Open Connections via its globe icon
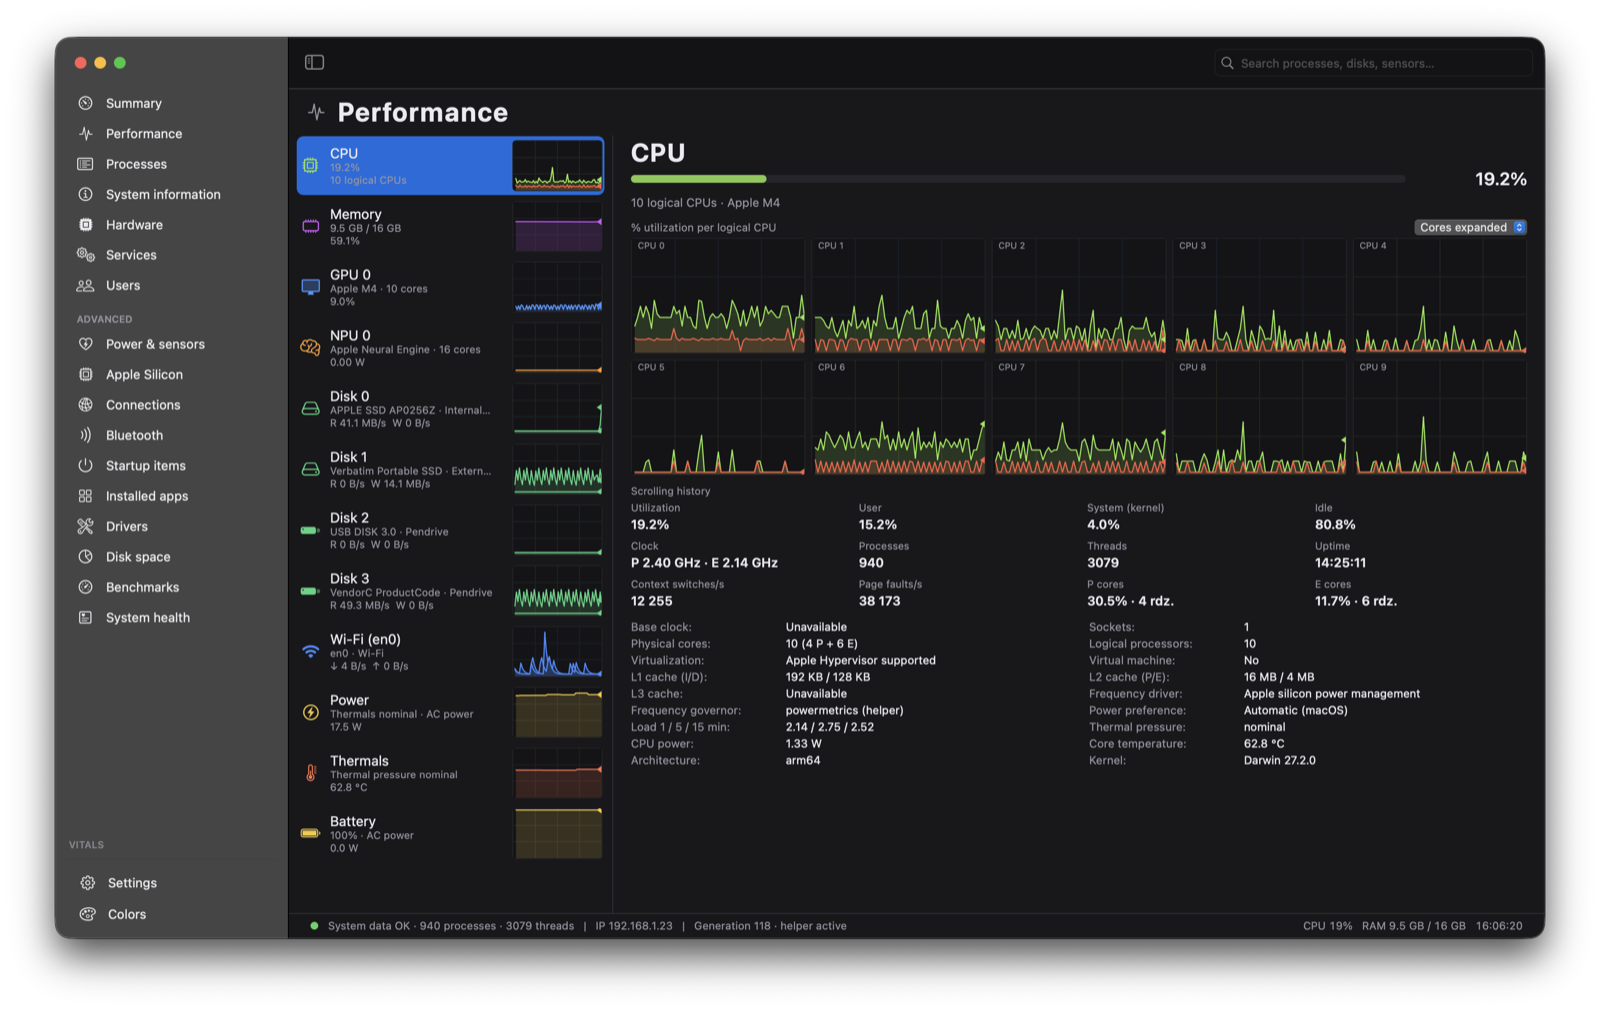Image resolution: width=1600 pixels, height=1011 pixels. 86,405
